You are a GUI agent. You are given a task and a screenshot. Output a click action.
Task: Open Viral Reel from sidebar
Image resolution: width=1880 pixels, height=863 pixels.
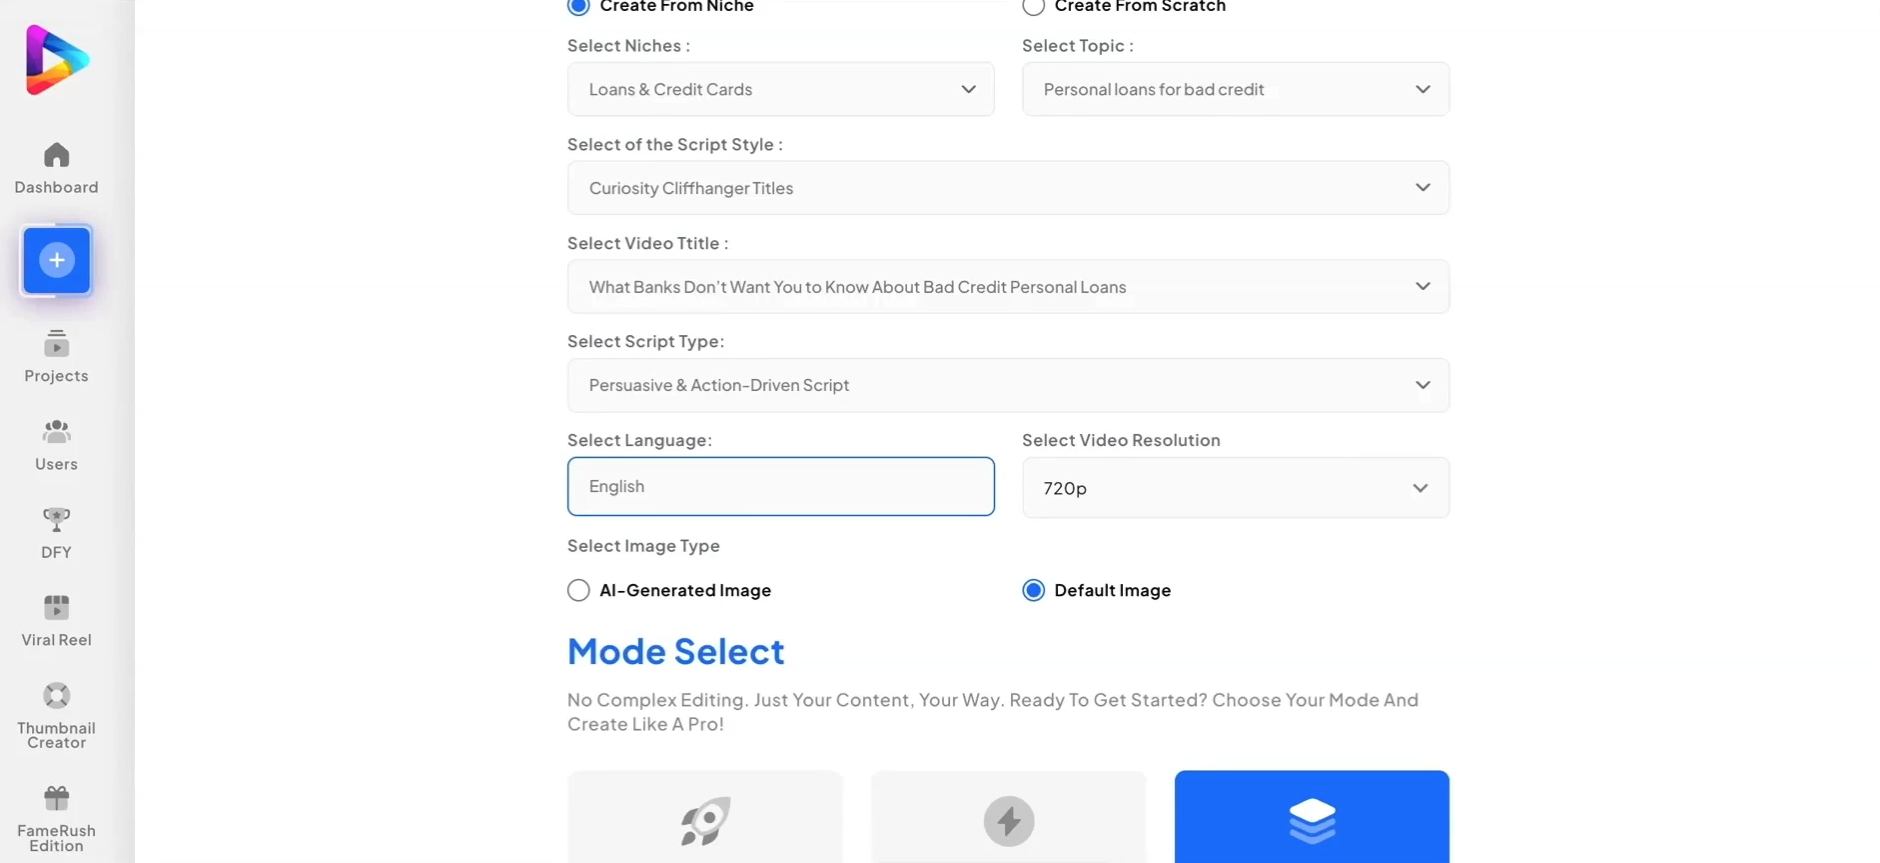tap(56, 608)
